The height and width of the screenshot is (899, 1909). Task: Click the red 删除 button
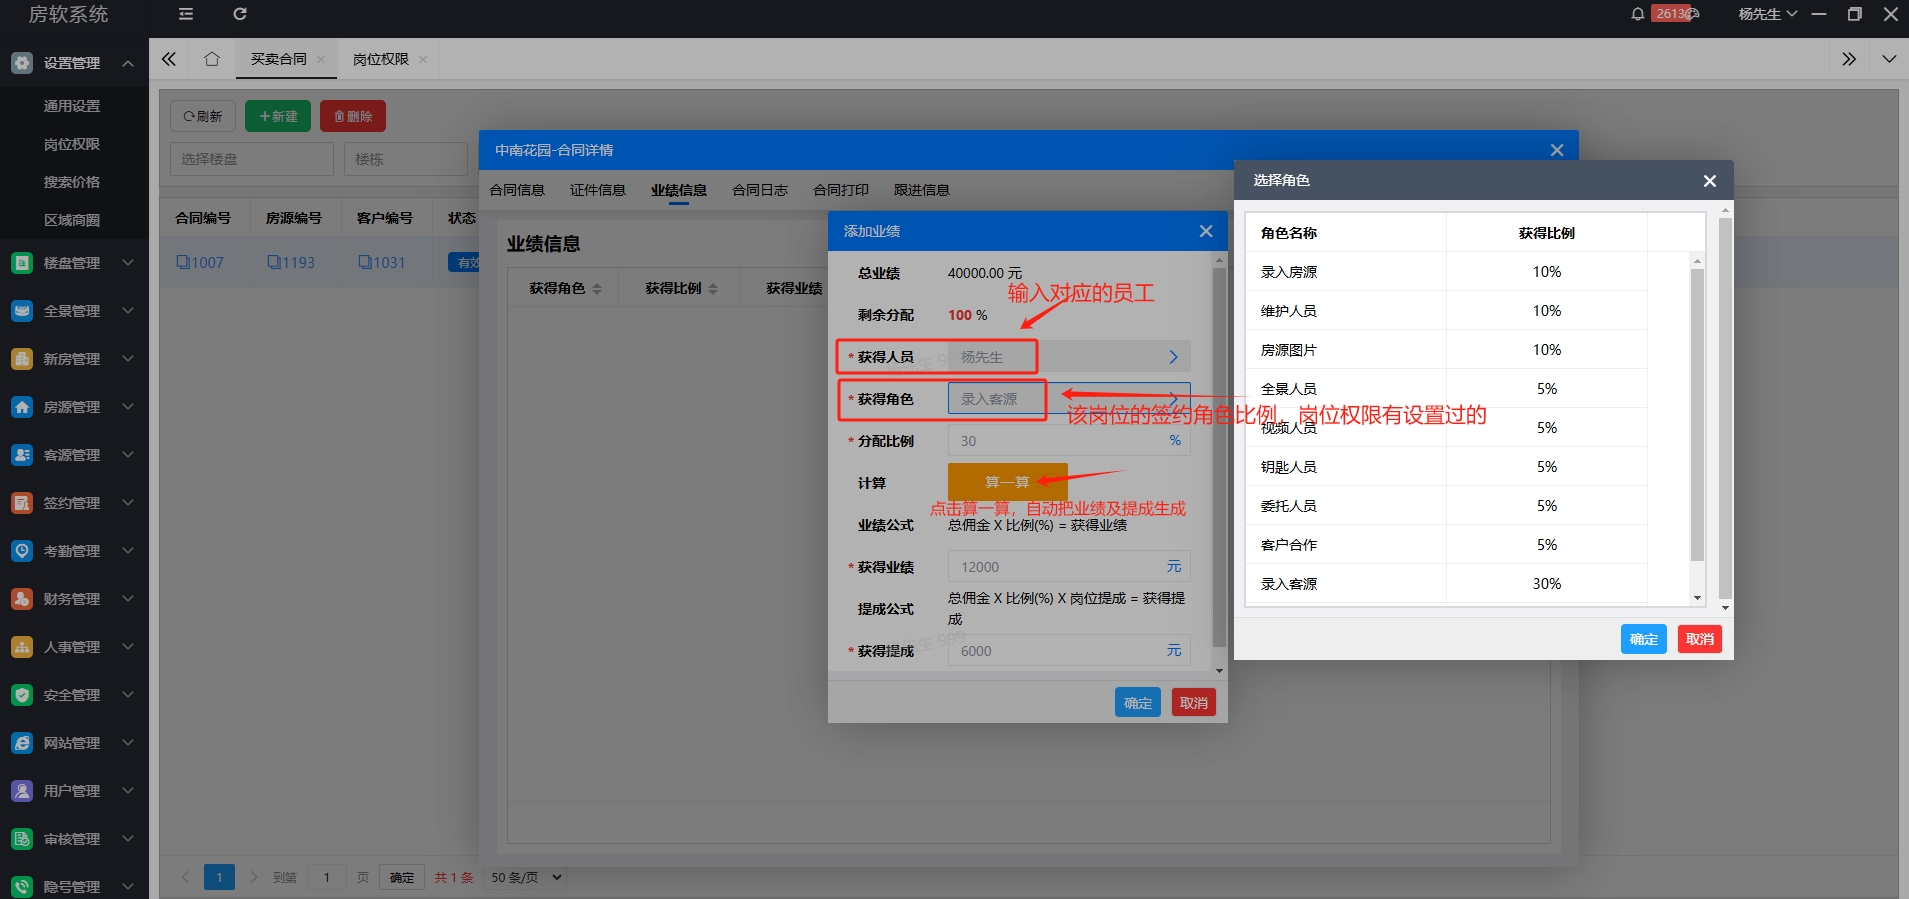pyautogui.click(x=353, y=116)
